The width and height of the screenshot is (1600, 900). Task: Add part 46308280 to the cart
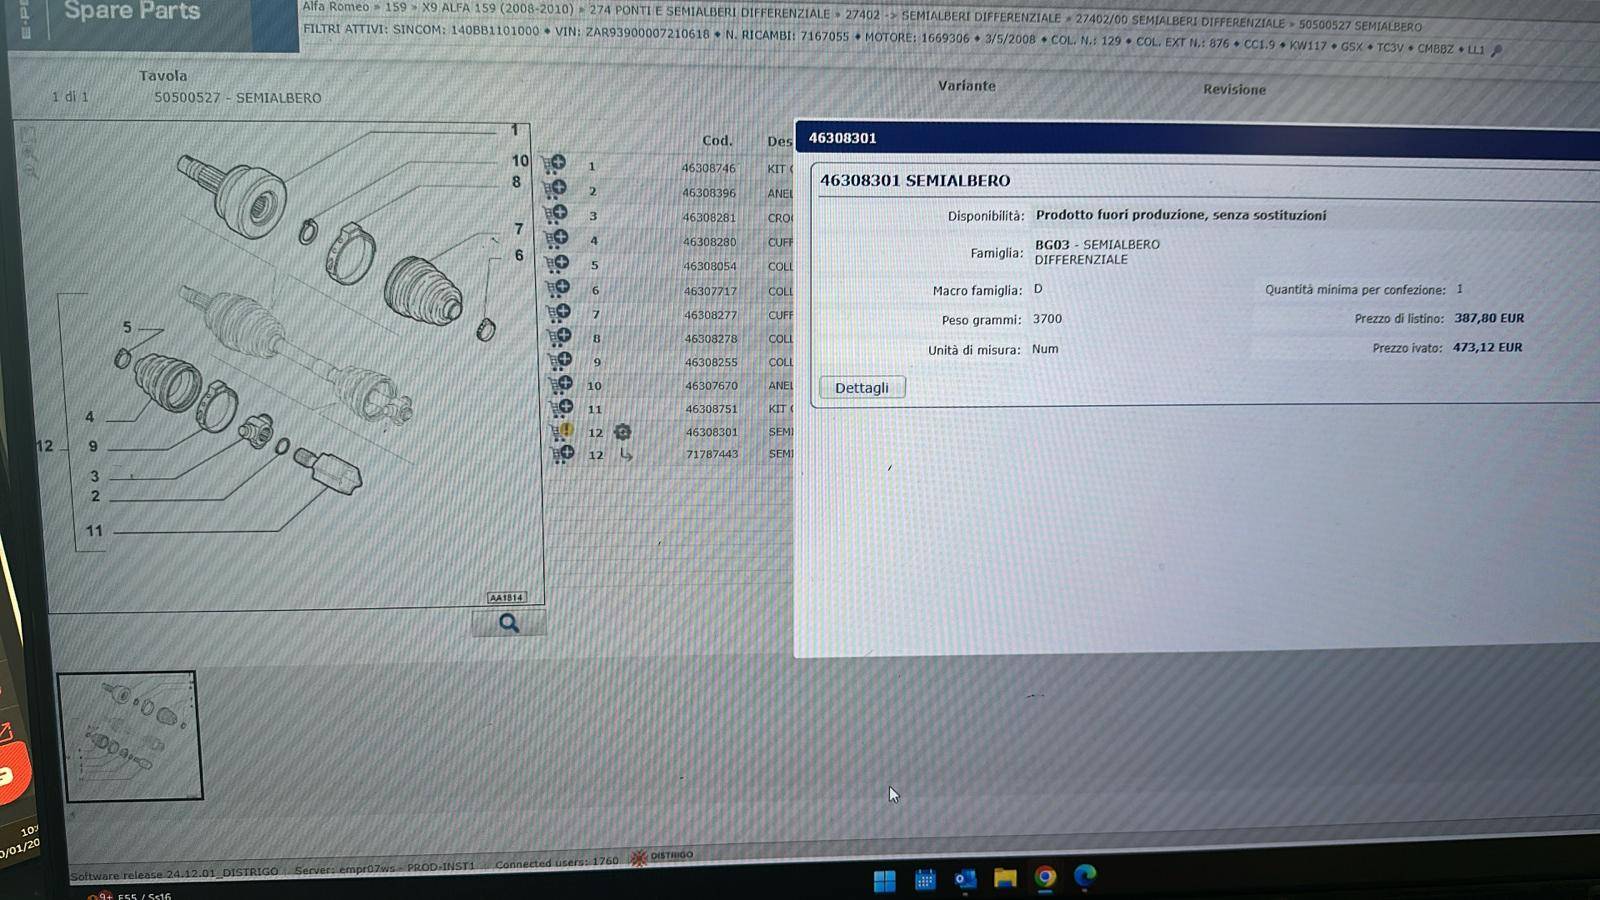click(556, 238)
